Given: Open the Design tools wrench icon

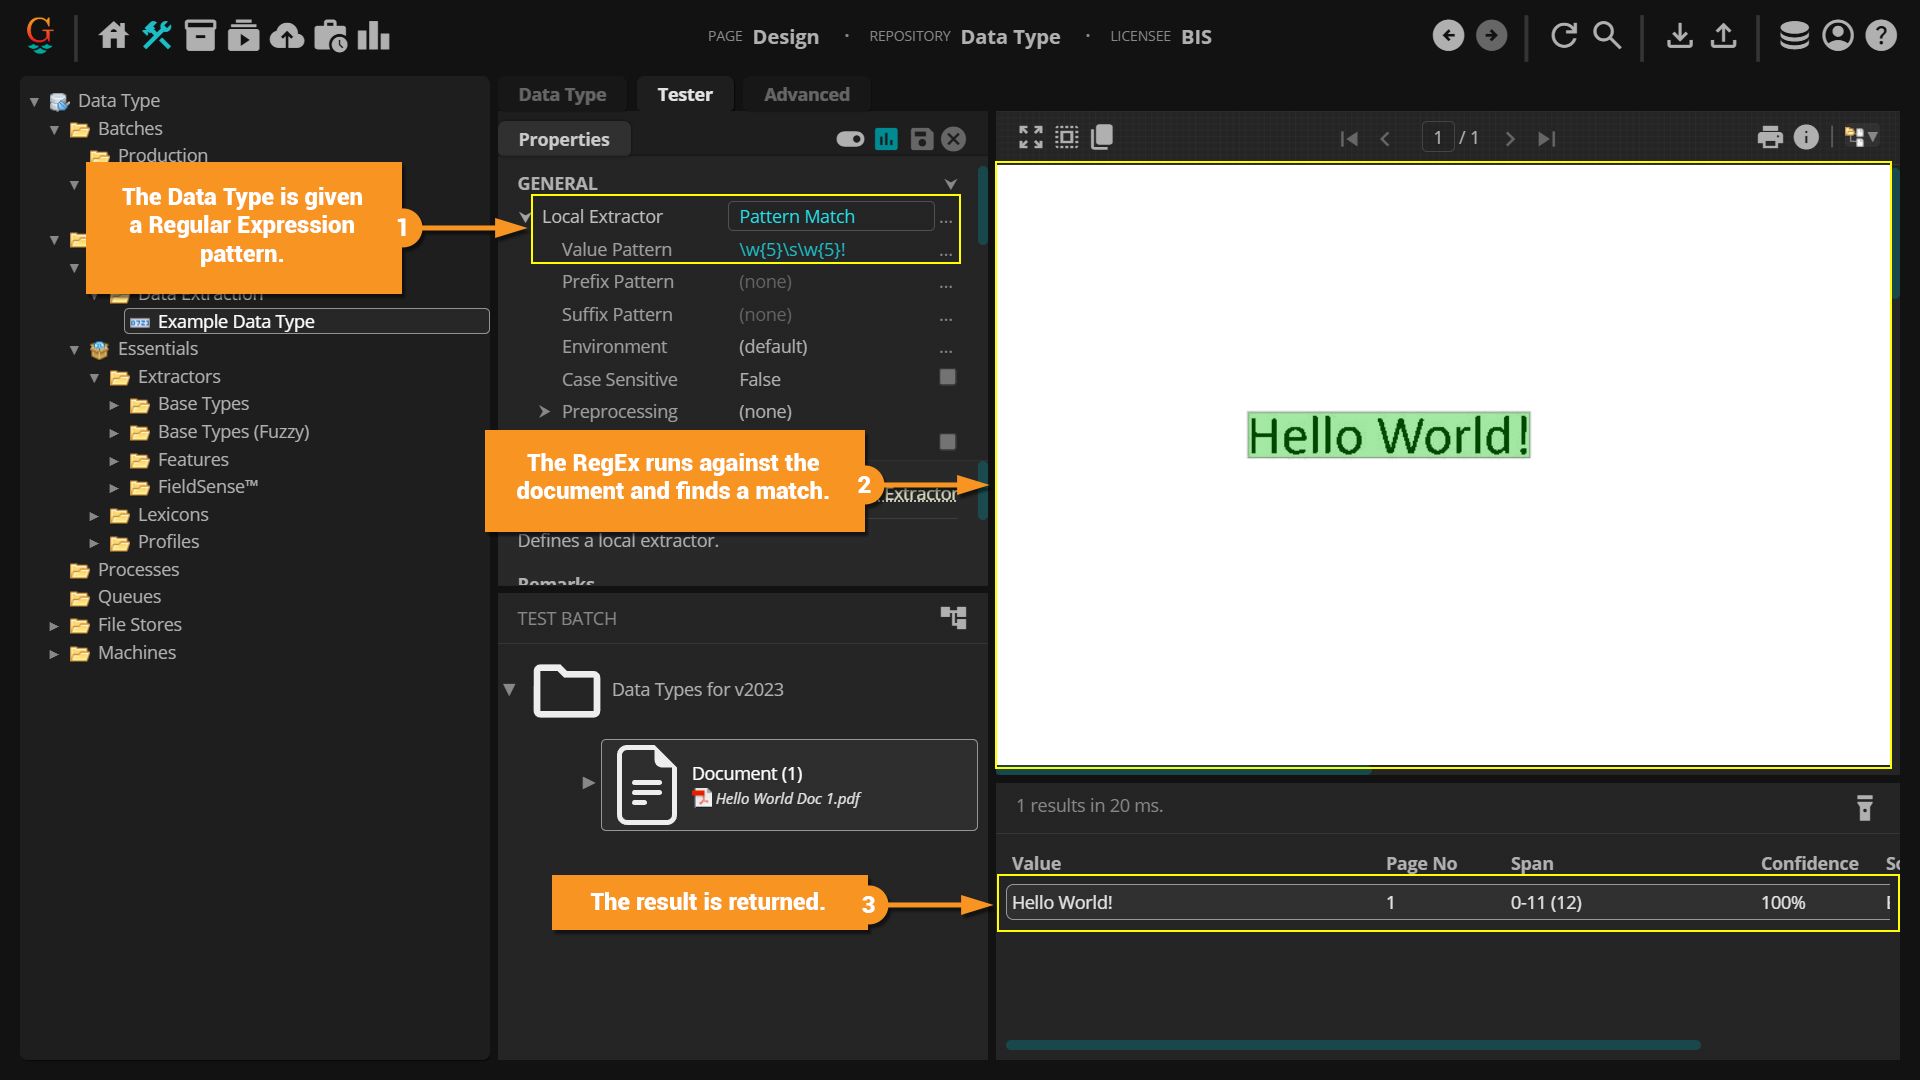Looking at the screenshot, I should pos(157,36).
